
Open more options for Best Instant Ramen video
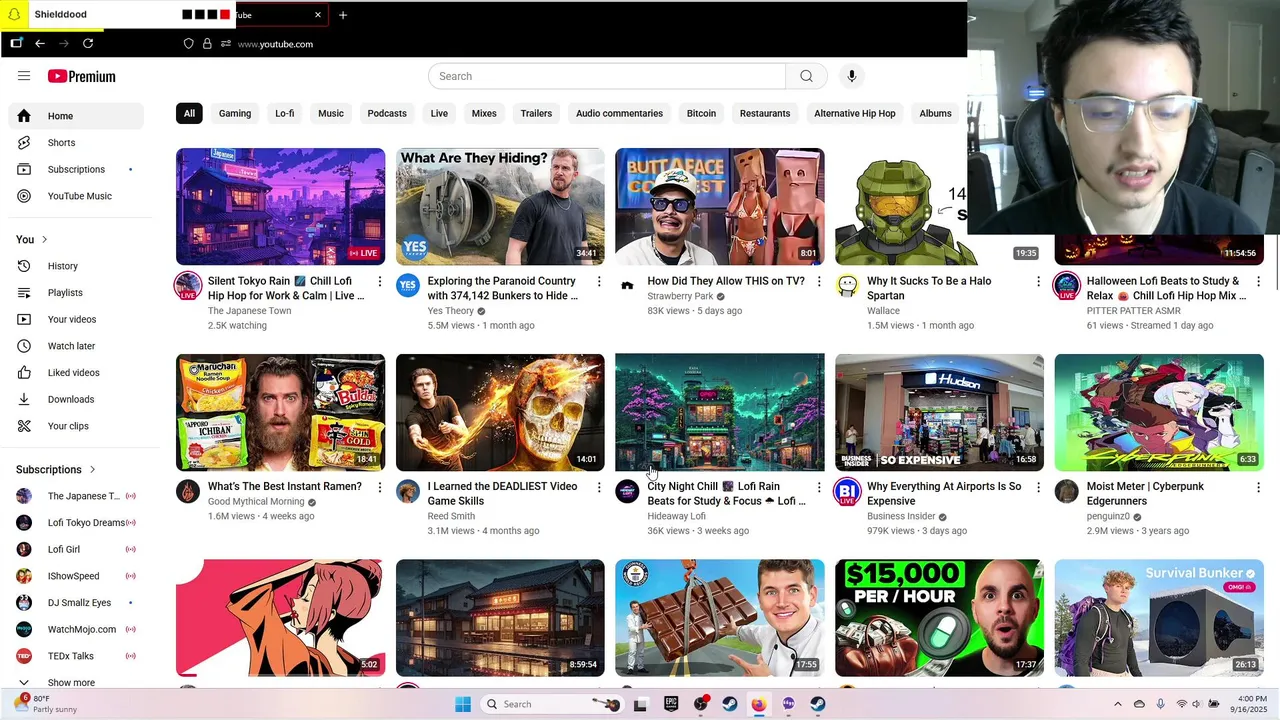[x=379, y=487]
